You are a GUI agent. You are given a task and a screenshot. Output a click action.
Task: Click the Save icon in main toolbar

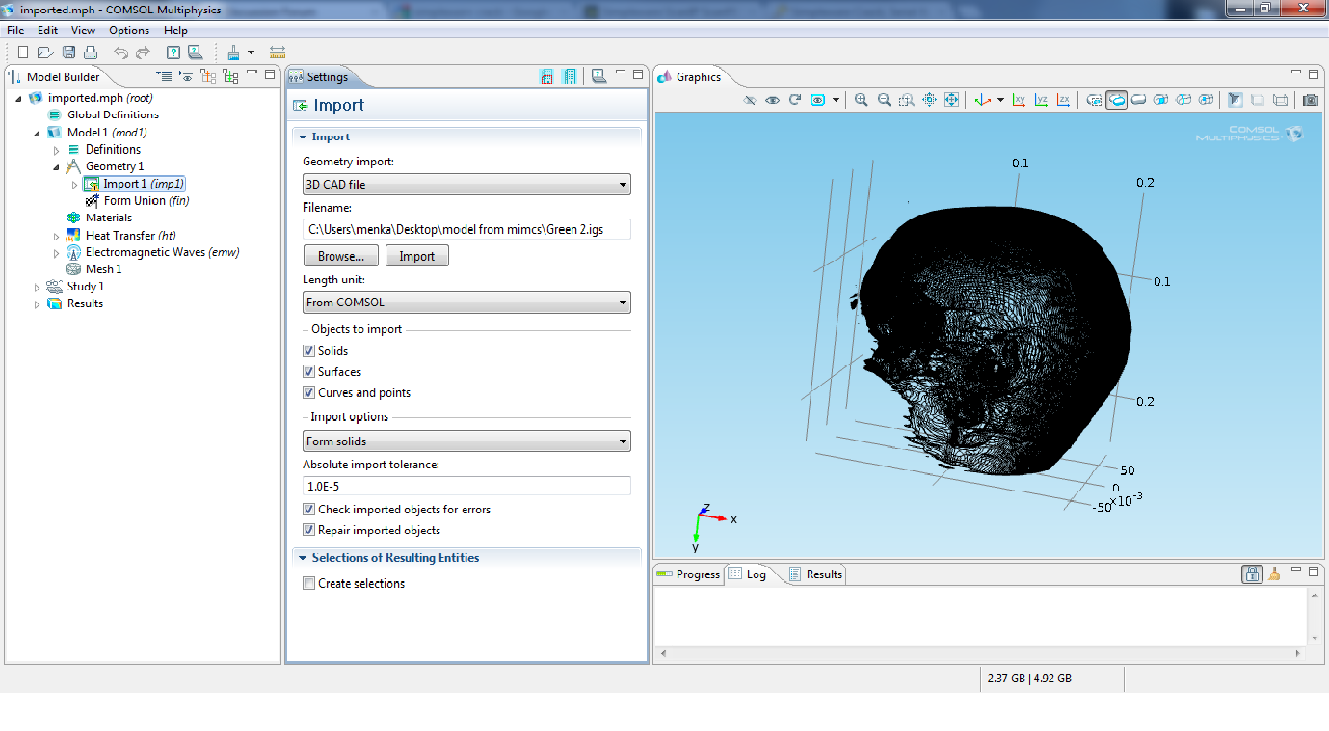[x=69, y=52]
